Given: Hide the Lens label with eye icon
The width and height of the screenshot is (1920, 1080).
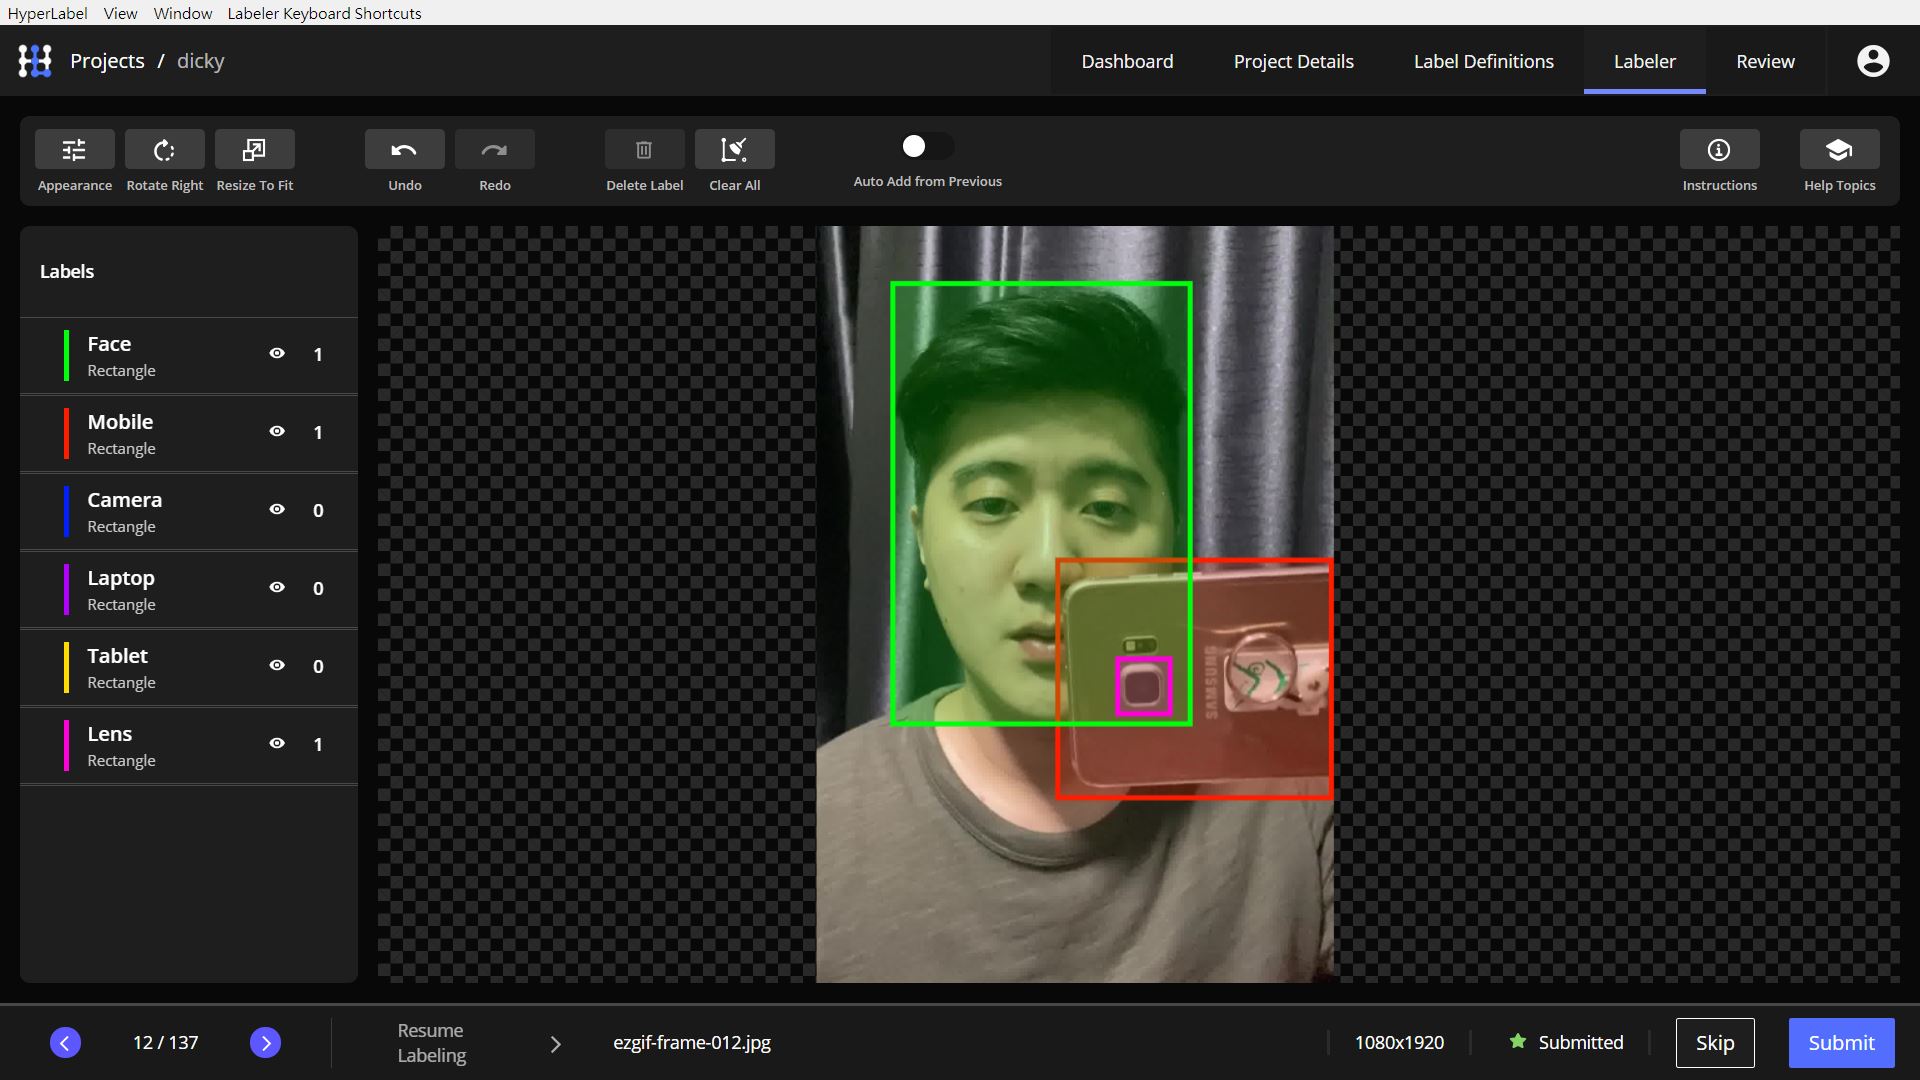Looking at the screenshot, I should click(x=277, y=743).
